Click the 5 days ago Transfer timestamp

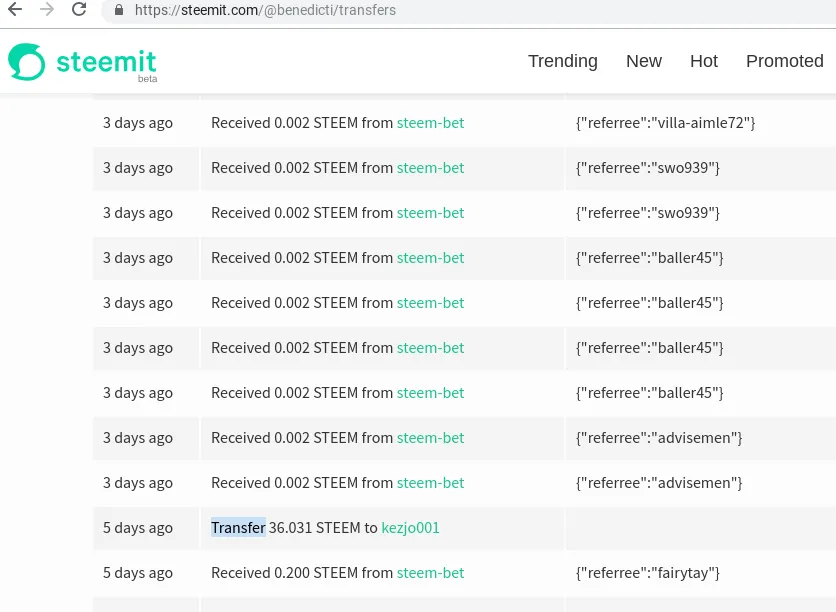138,528
